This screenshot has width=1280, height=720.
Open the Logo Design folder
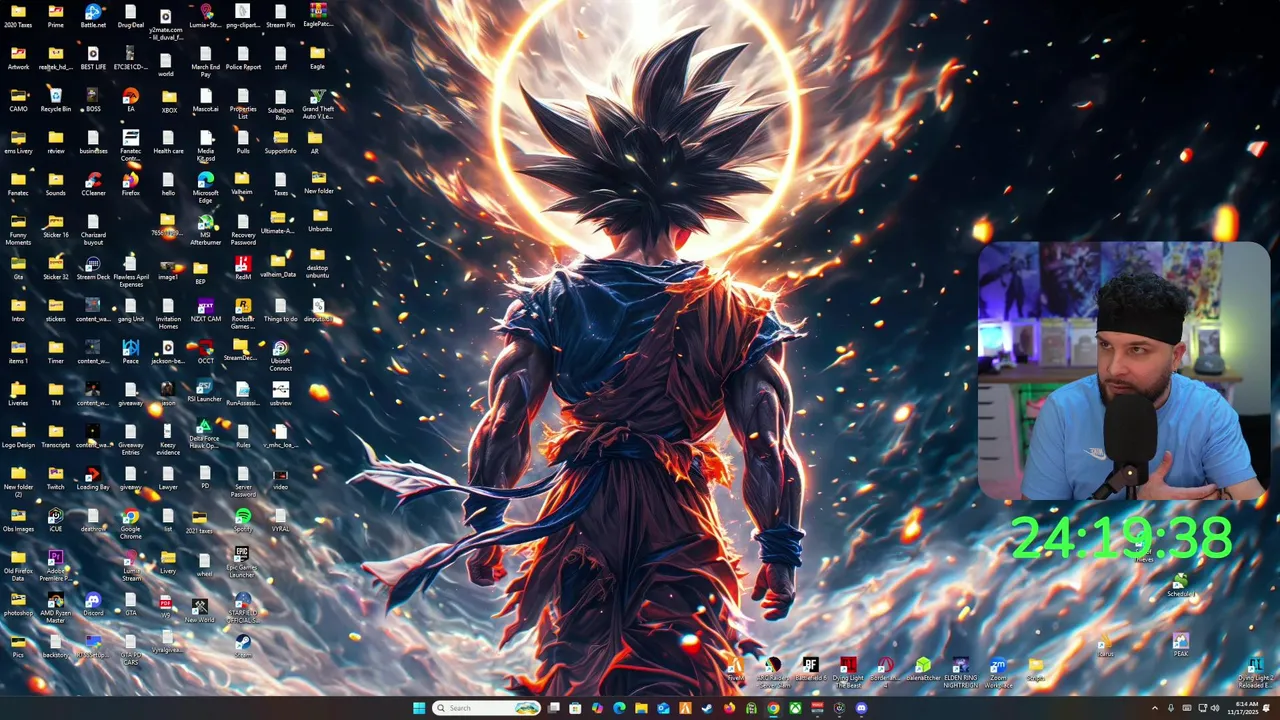[x=18, y=436]
